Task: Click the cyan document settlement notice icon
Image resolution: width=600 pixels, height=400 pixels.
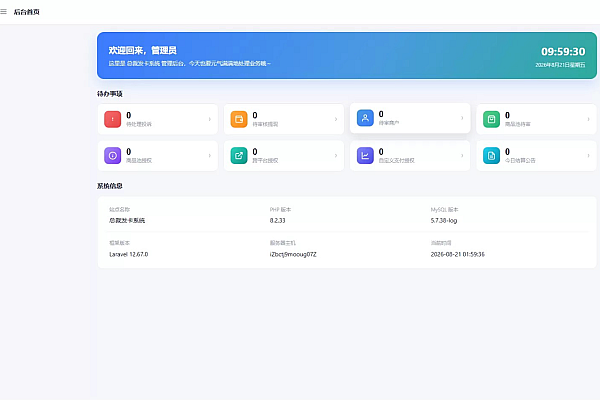Action: [x=491, y=156]
